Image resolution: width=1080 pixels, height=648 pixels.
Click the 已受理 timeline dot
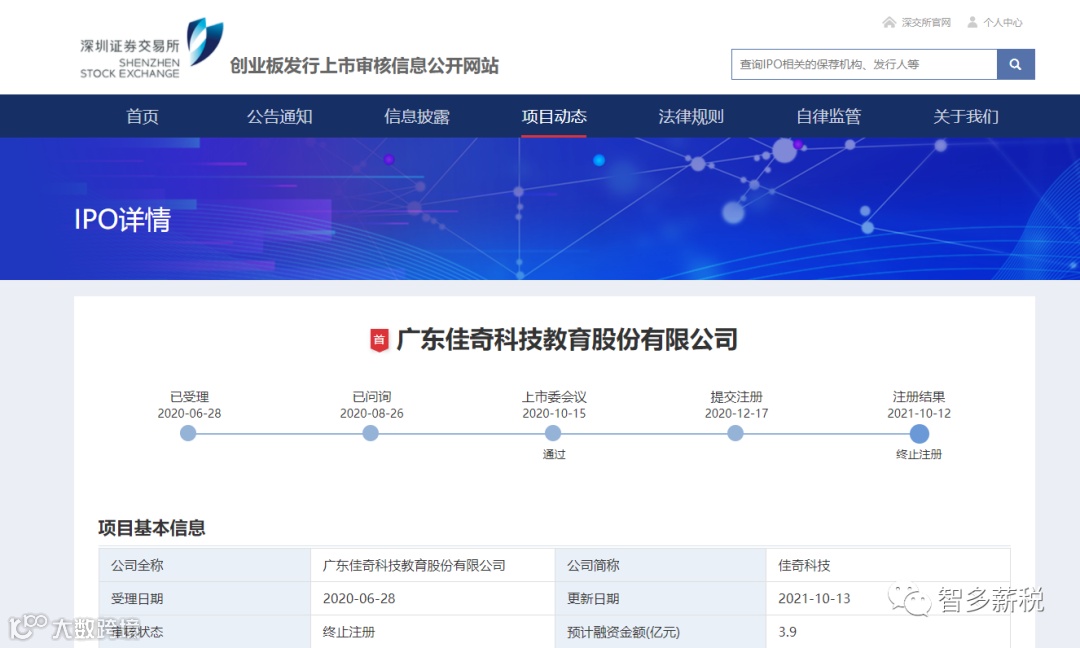188,433
